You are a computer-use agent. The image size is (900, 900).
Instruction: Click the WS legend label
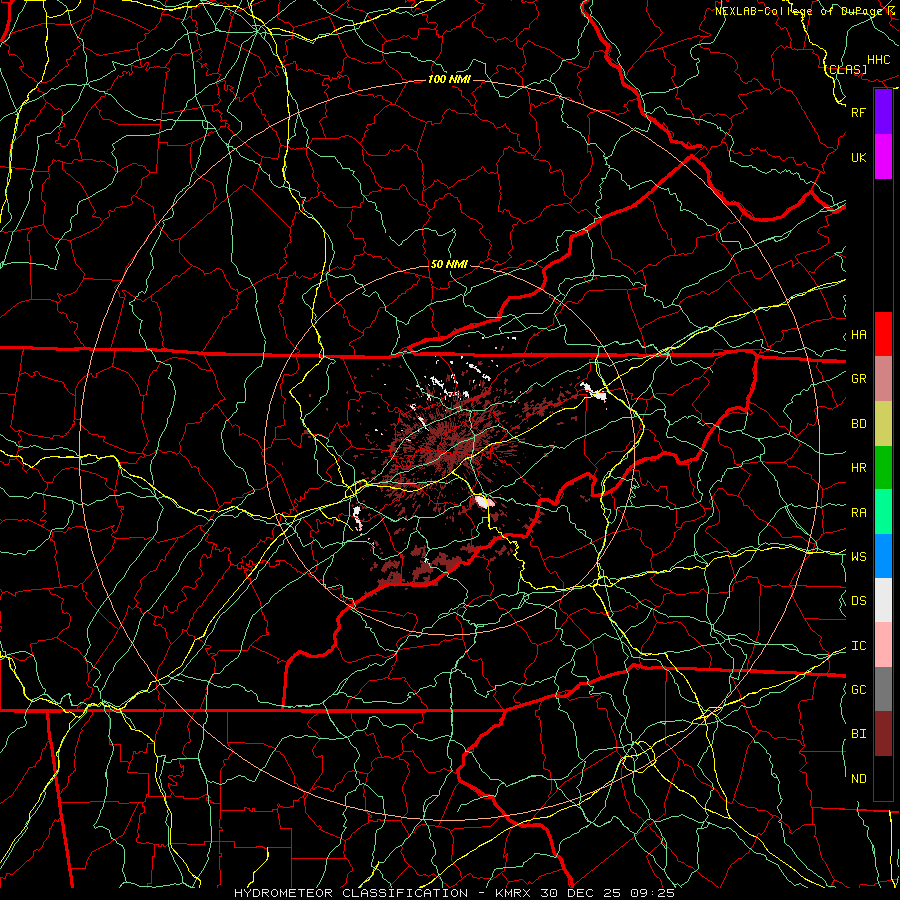(859, 557)
